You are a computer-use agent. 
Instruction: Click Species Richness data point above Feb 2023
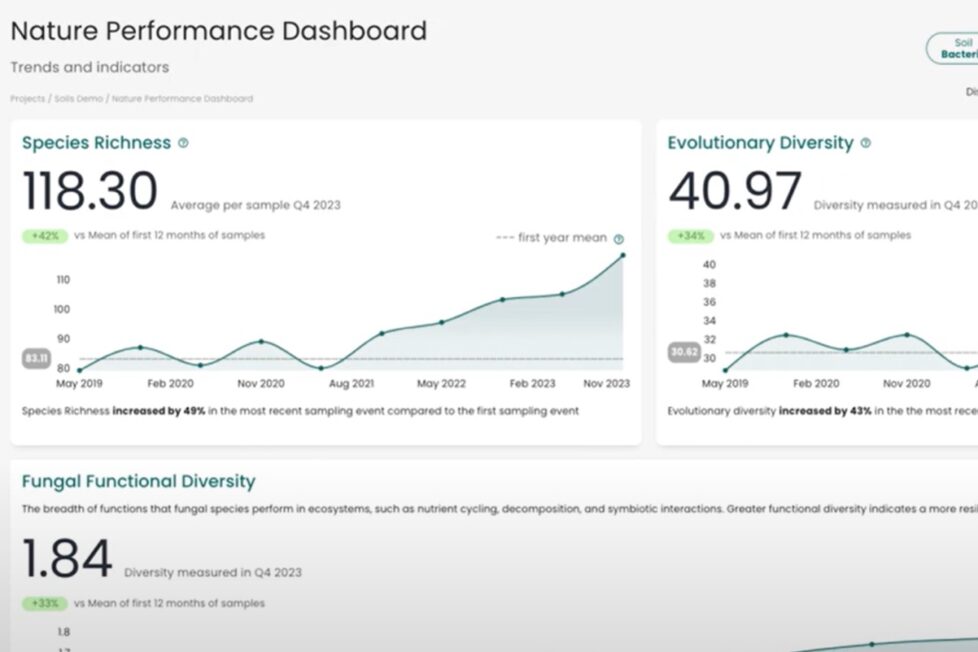point(562,294)
